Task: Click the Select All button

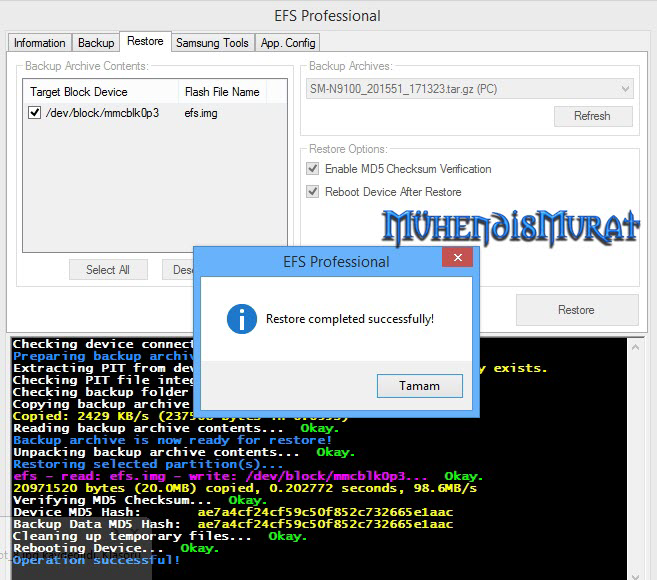Action: [x=108, y=270]
